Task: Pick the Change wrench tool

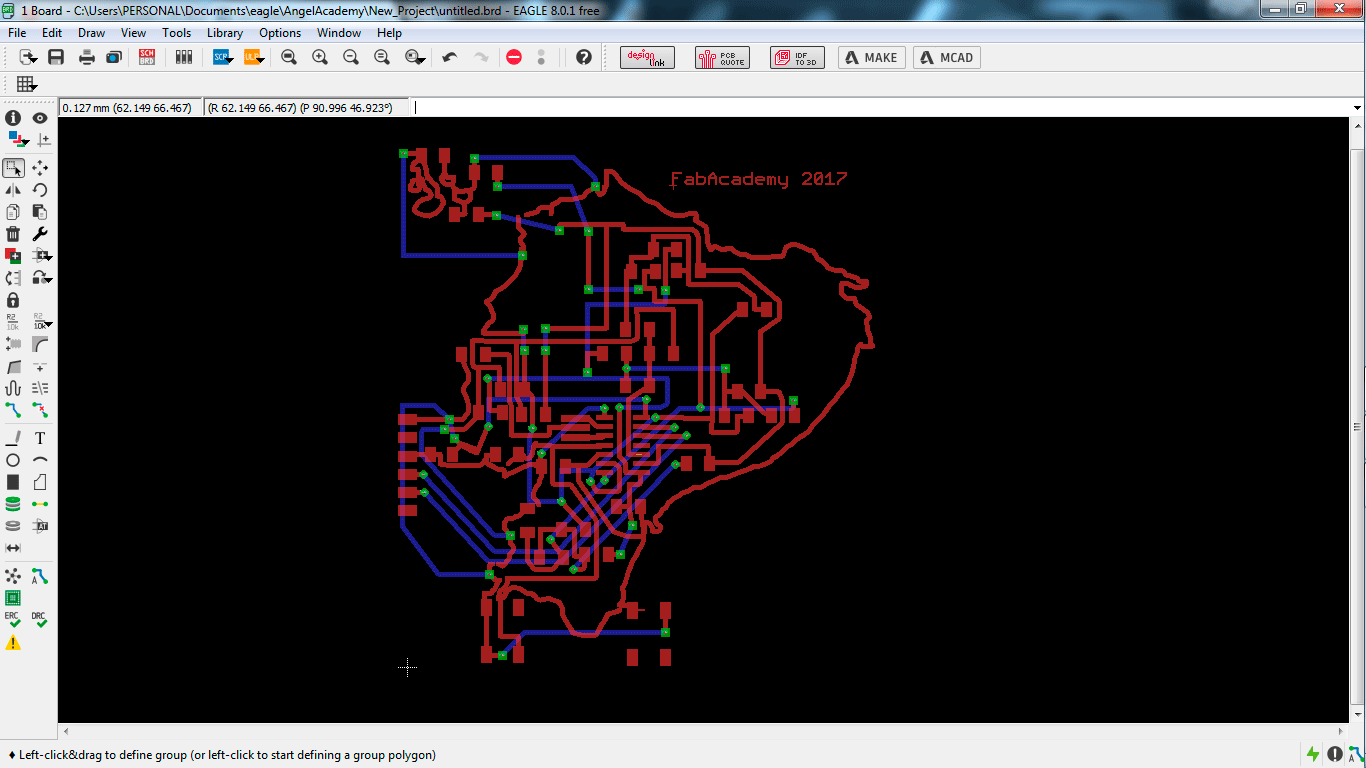Action: click(40, 234)
